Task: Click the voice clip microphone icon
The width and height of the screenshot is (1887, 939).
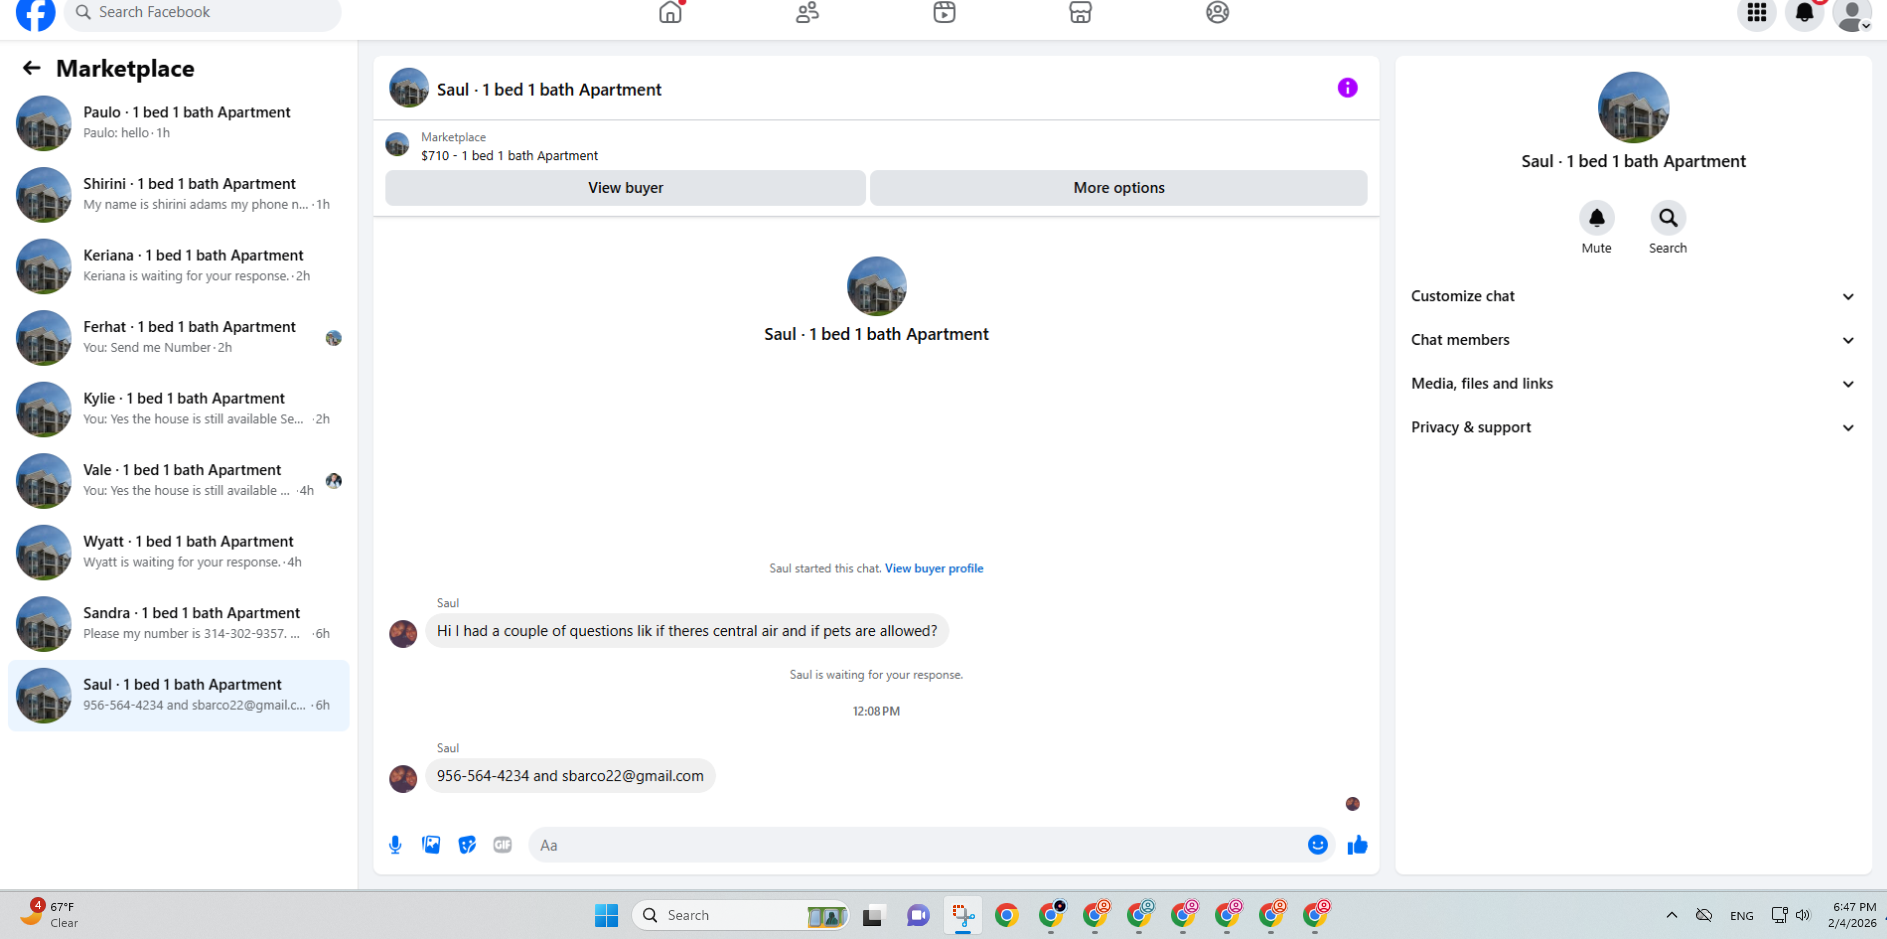Action: pyautogui.click(x=395, y=845)
